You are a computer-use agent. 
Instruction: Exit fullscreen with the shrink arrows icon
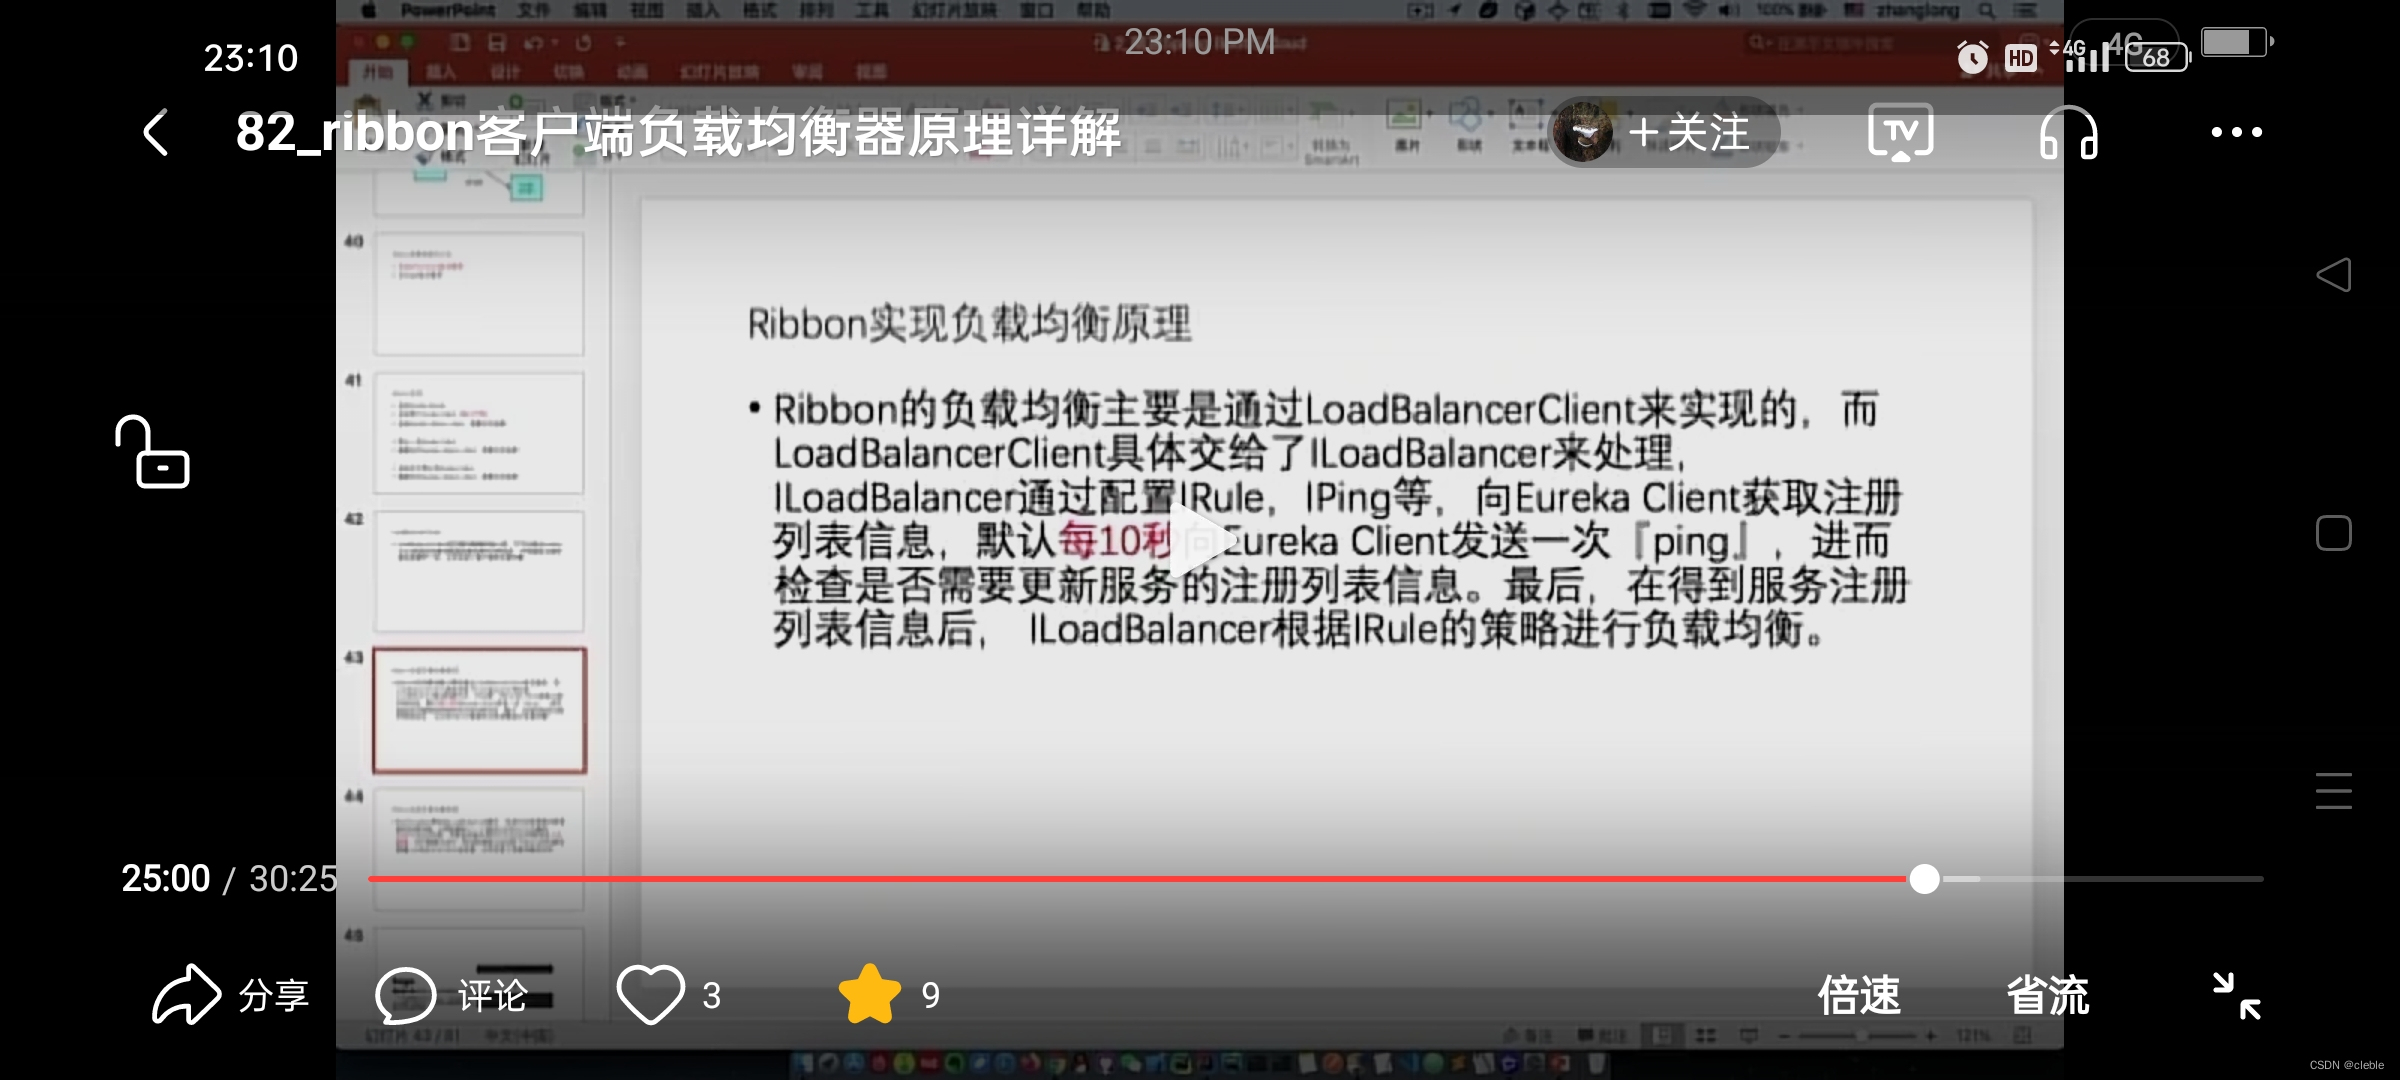click(x=2236, y=996)
